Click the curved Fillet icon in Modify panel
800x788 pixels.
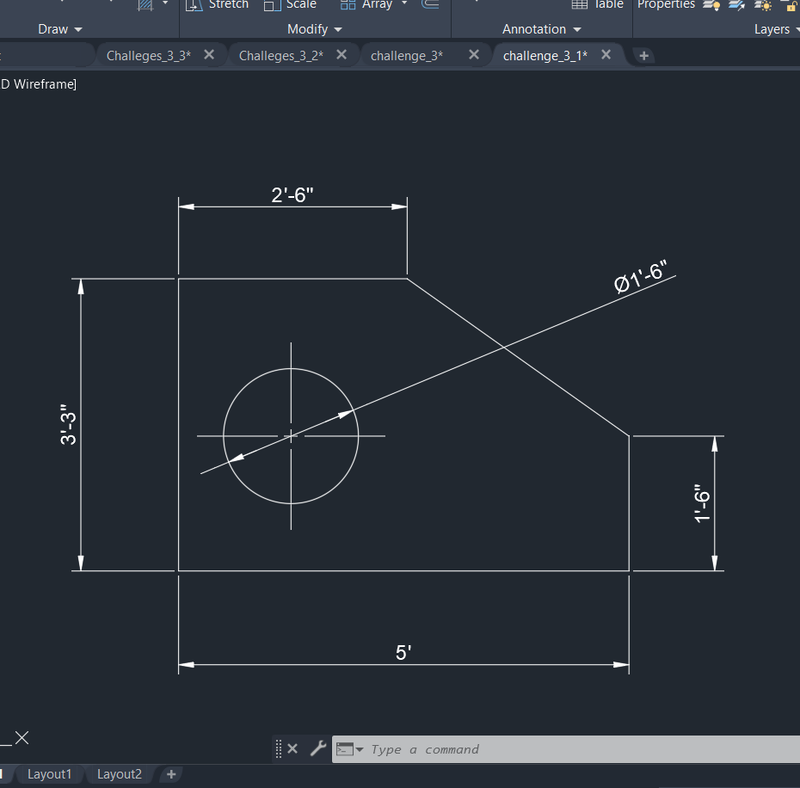pyautogui.click(x=429, y=4)
